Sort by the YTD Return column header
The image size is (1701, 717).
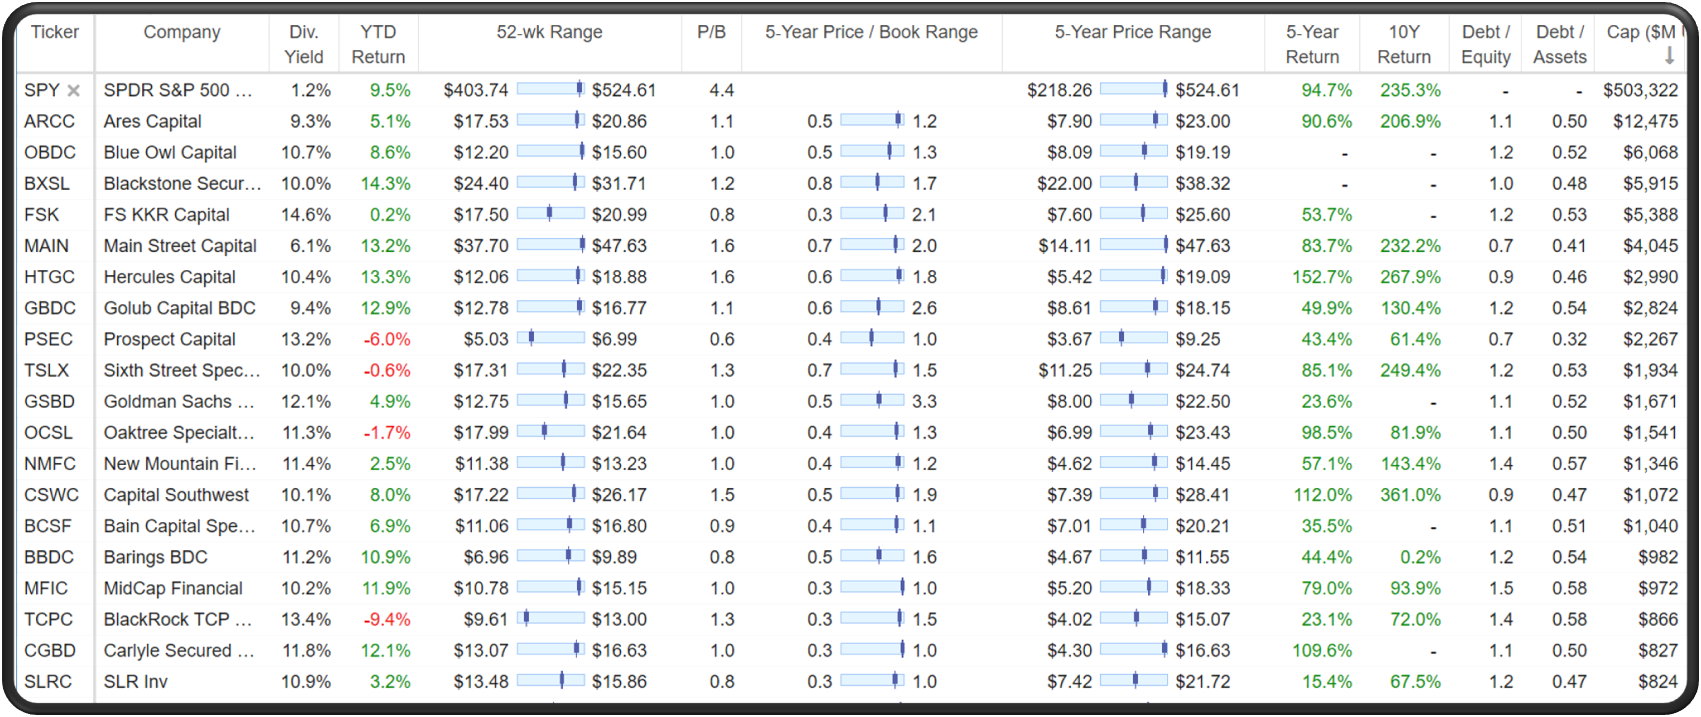378,44
